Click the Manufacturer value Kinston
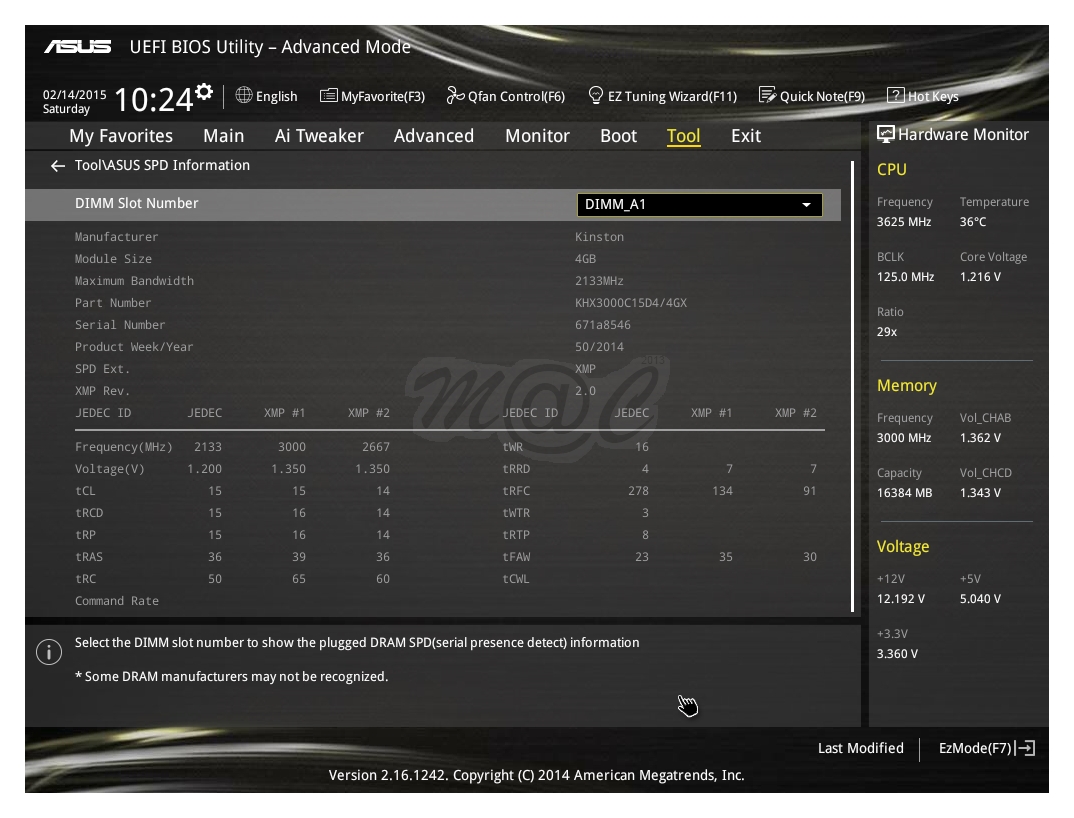Image resolution: width=1074 pixels, height=818 pixels. (599, 237)
